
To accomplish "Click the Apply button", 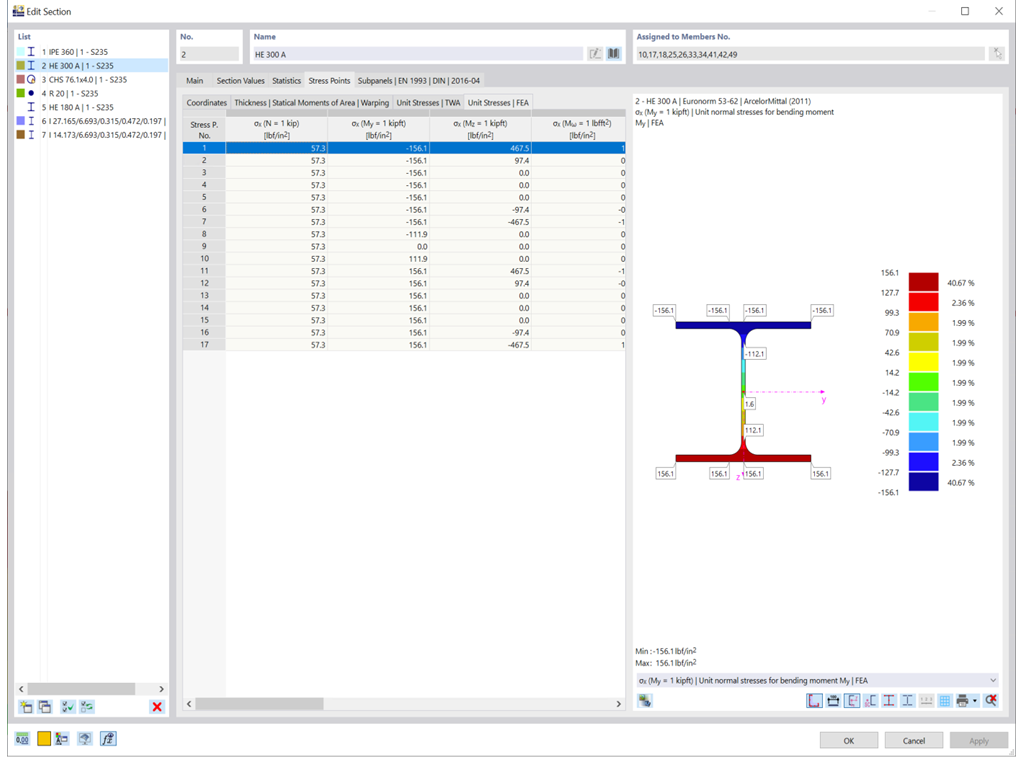I will tap(978, 740).
